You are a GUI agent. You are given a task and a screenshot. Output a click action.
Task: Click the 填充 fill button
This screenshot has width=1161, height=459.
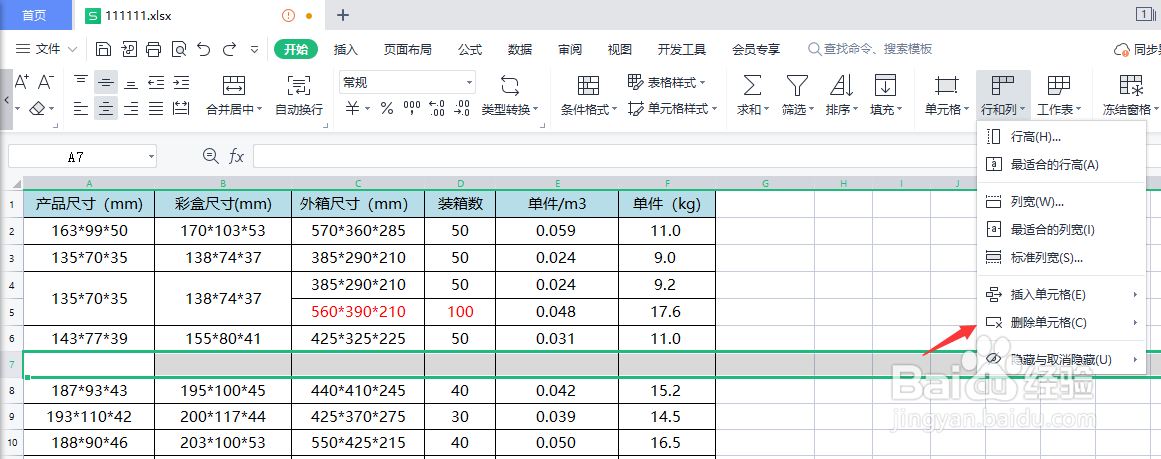(886, 96)
